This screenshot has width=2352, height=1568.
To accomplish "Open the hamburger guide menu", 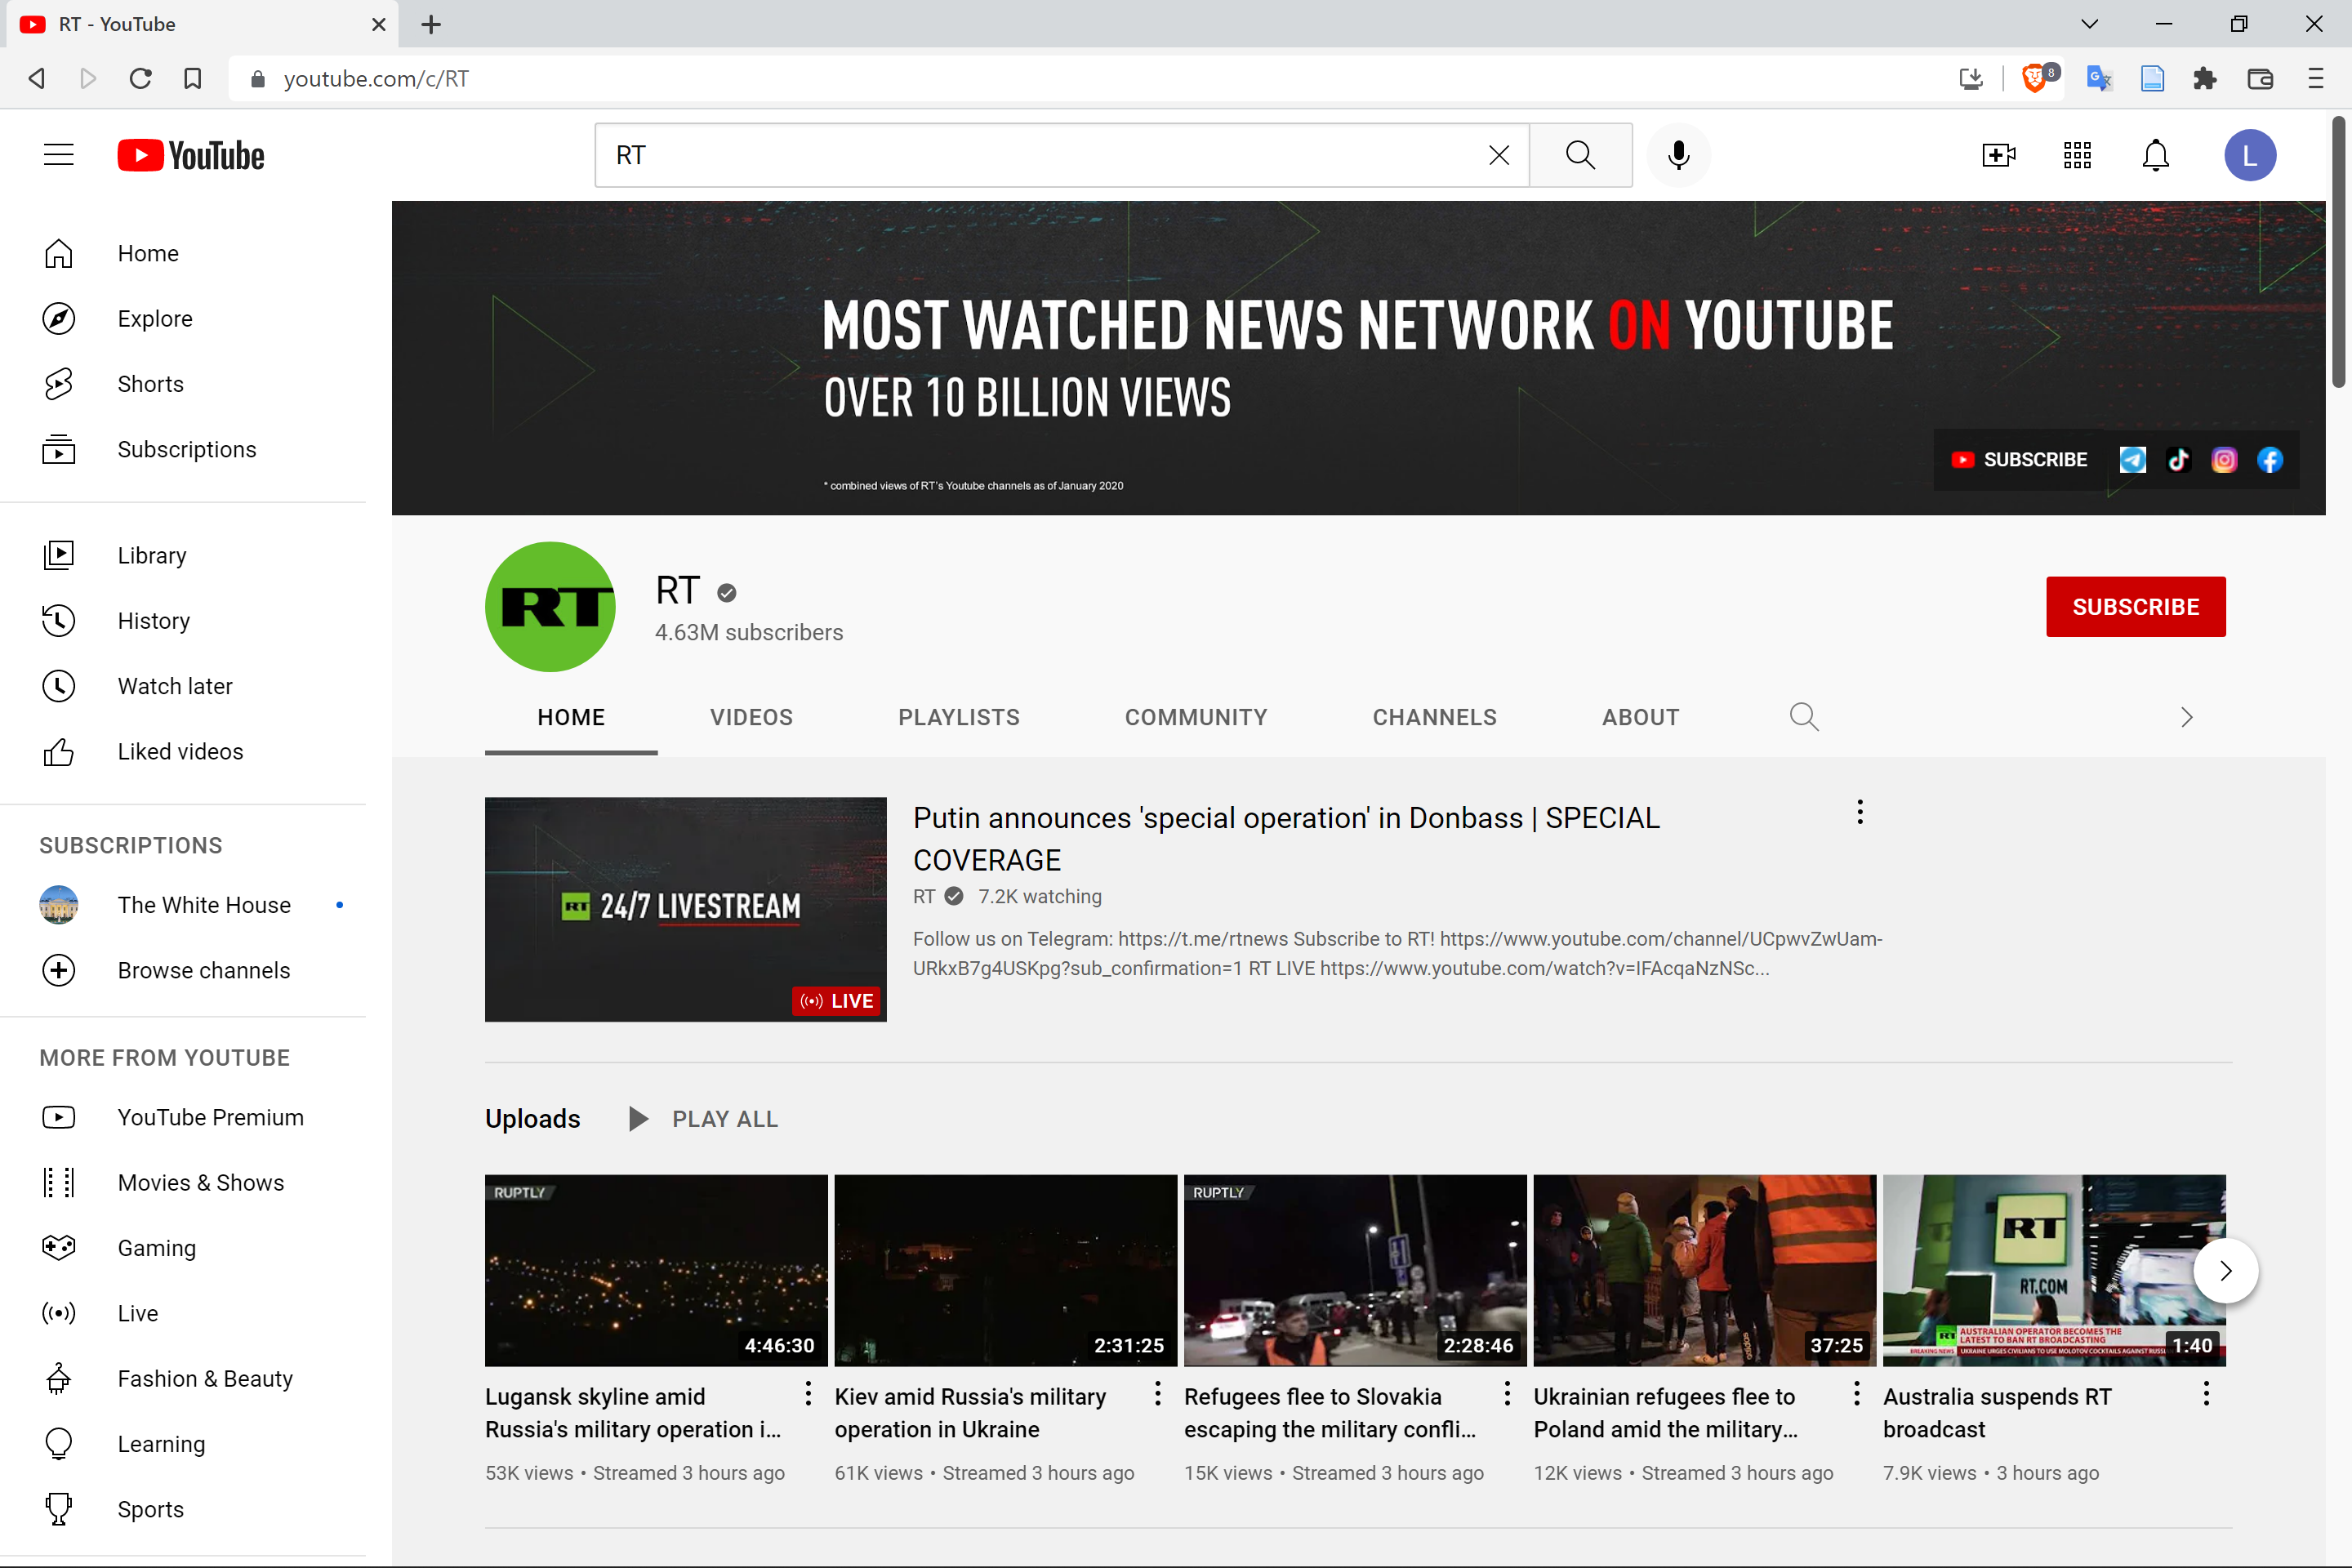I will coord(59,155).
